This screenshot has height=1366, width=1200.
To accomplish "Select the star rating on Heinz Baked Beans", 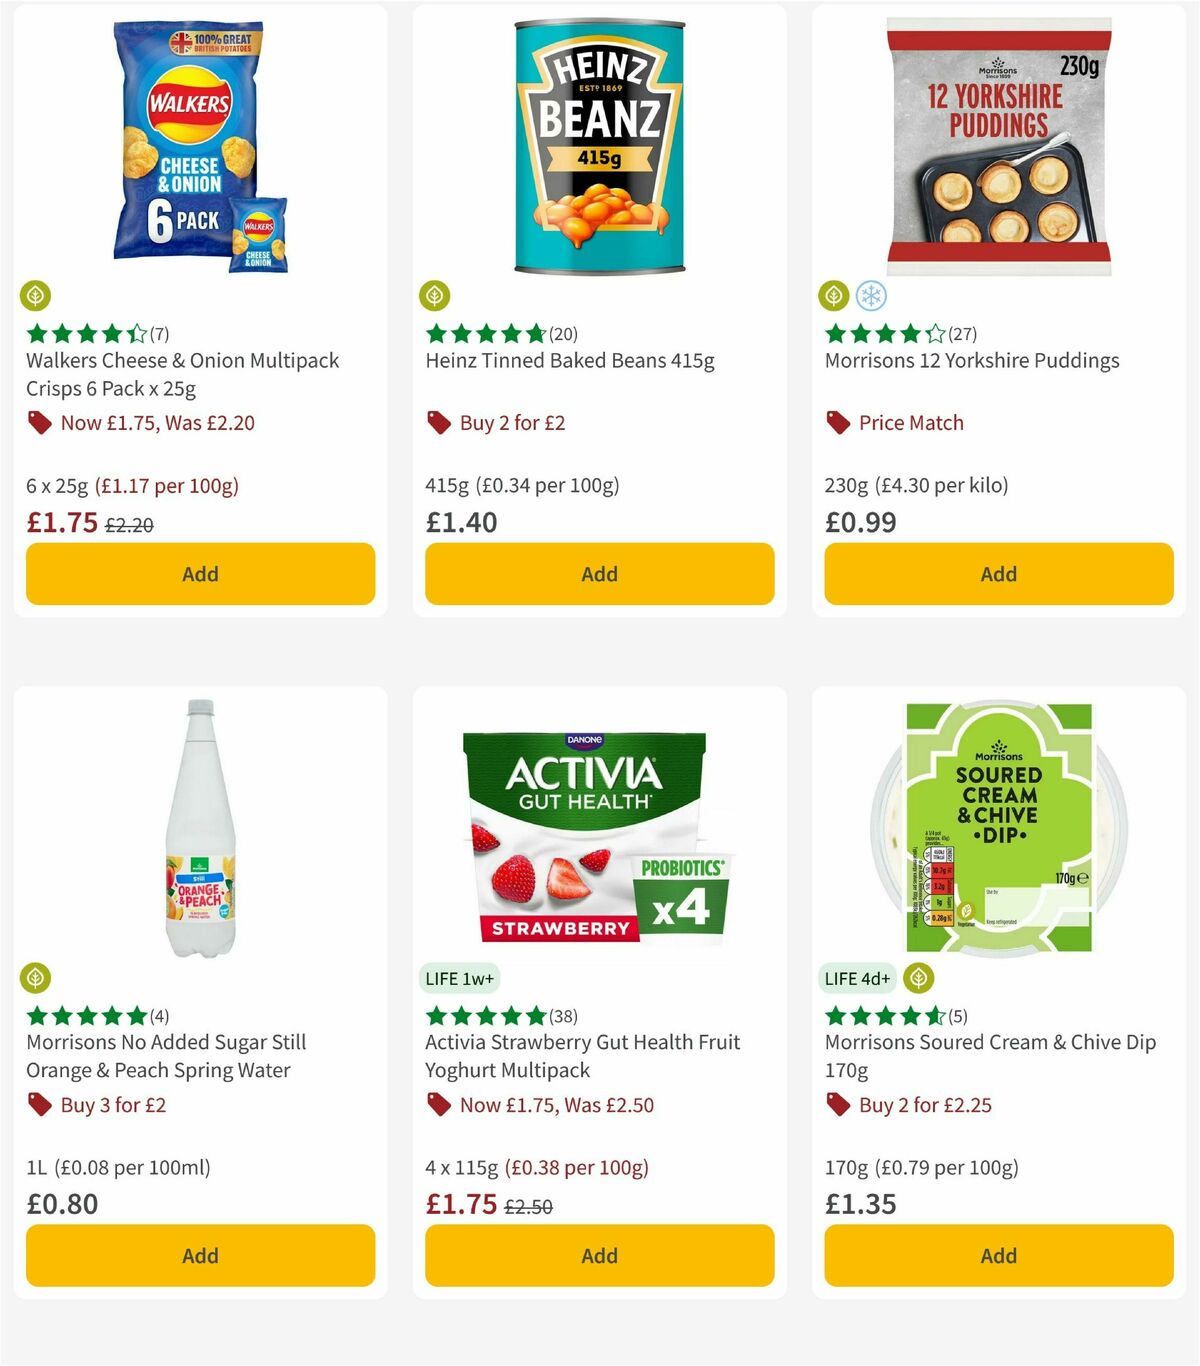I will pyautogui.click(x=483, y=333).
